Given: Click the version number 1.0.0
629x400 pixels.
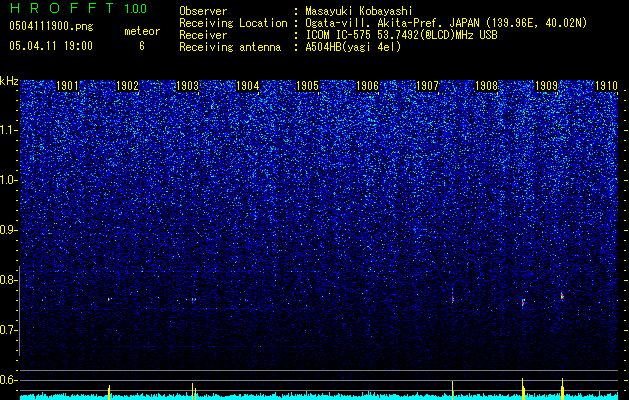Looking at the screenshot, I should [136, 8].
